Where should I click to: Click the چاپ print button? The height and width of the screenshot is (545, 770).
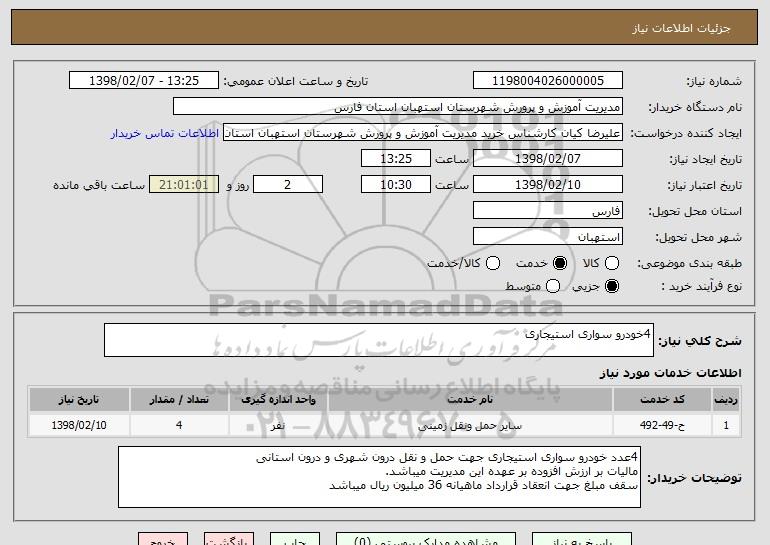[295, 539]
